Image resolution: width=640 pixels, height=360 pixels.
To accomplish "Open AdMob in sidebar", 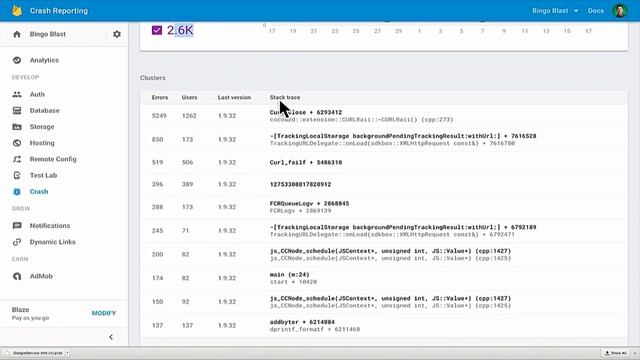I will point(41,276).
